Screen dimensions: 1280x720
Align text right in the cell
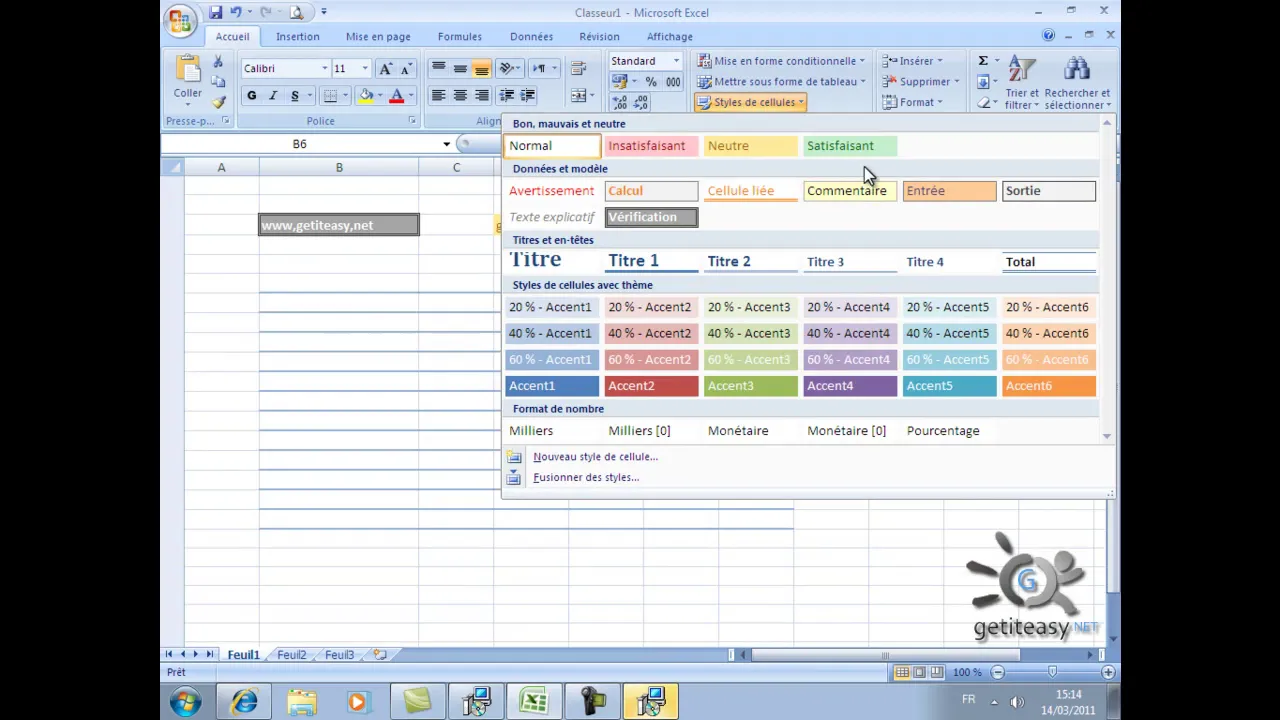click(482, 95)
